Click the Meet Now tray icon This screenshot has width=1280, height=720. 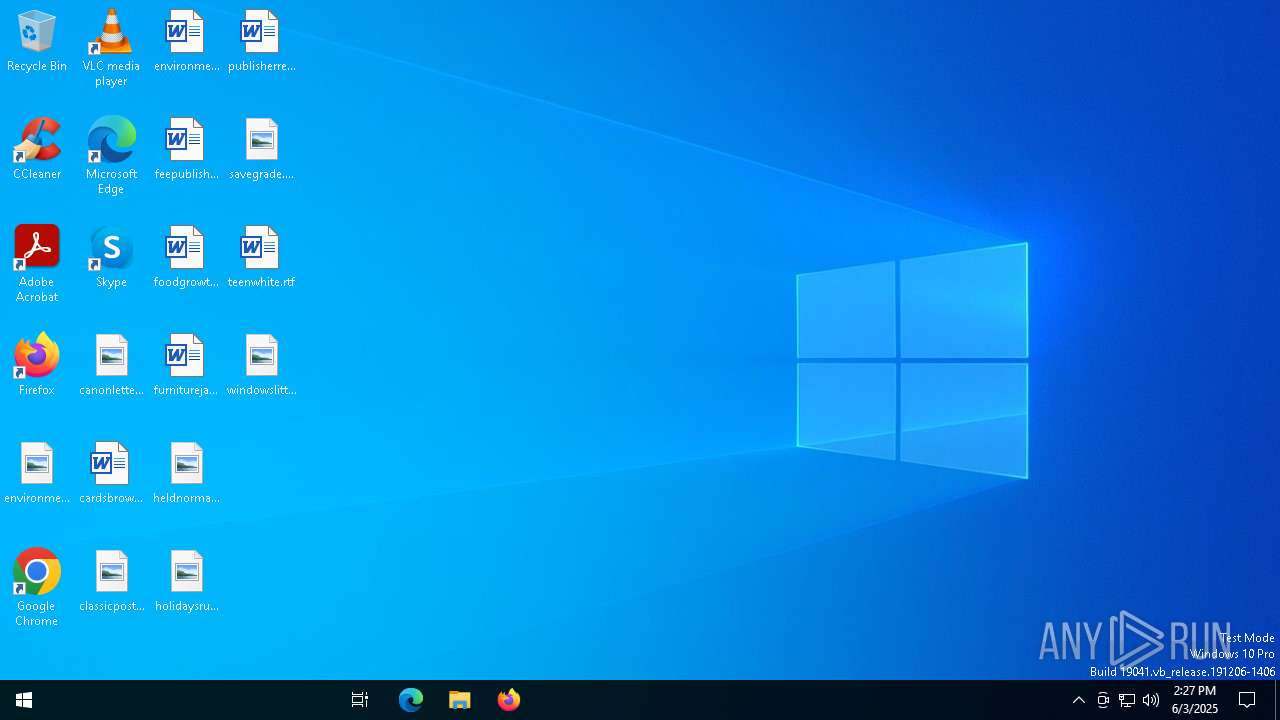click(x=1103, y=700)
